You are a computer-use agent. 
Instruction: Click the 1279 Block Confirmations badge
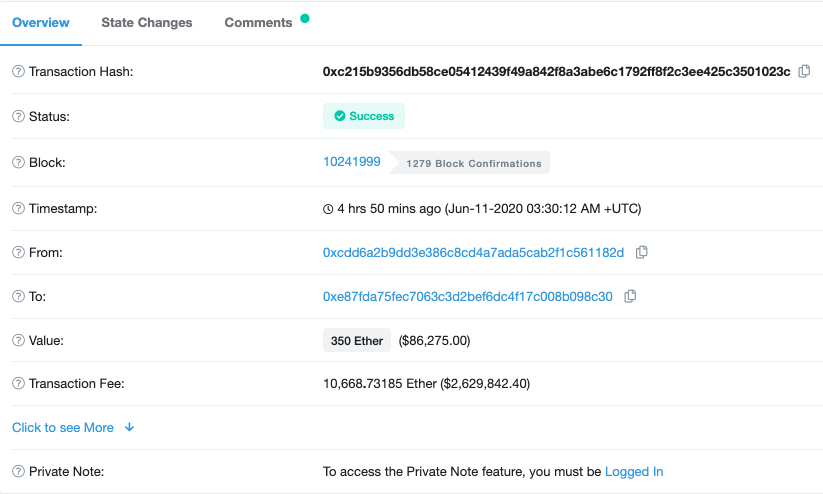point(470,163)
